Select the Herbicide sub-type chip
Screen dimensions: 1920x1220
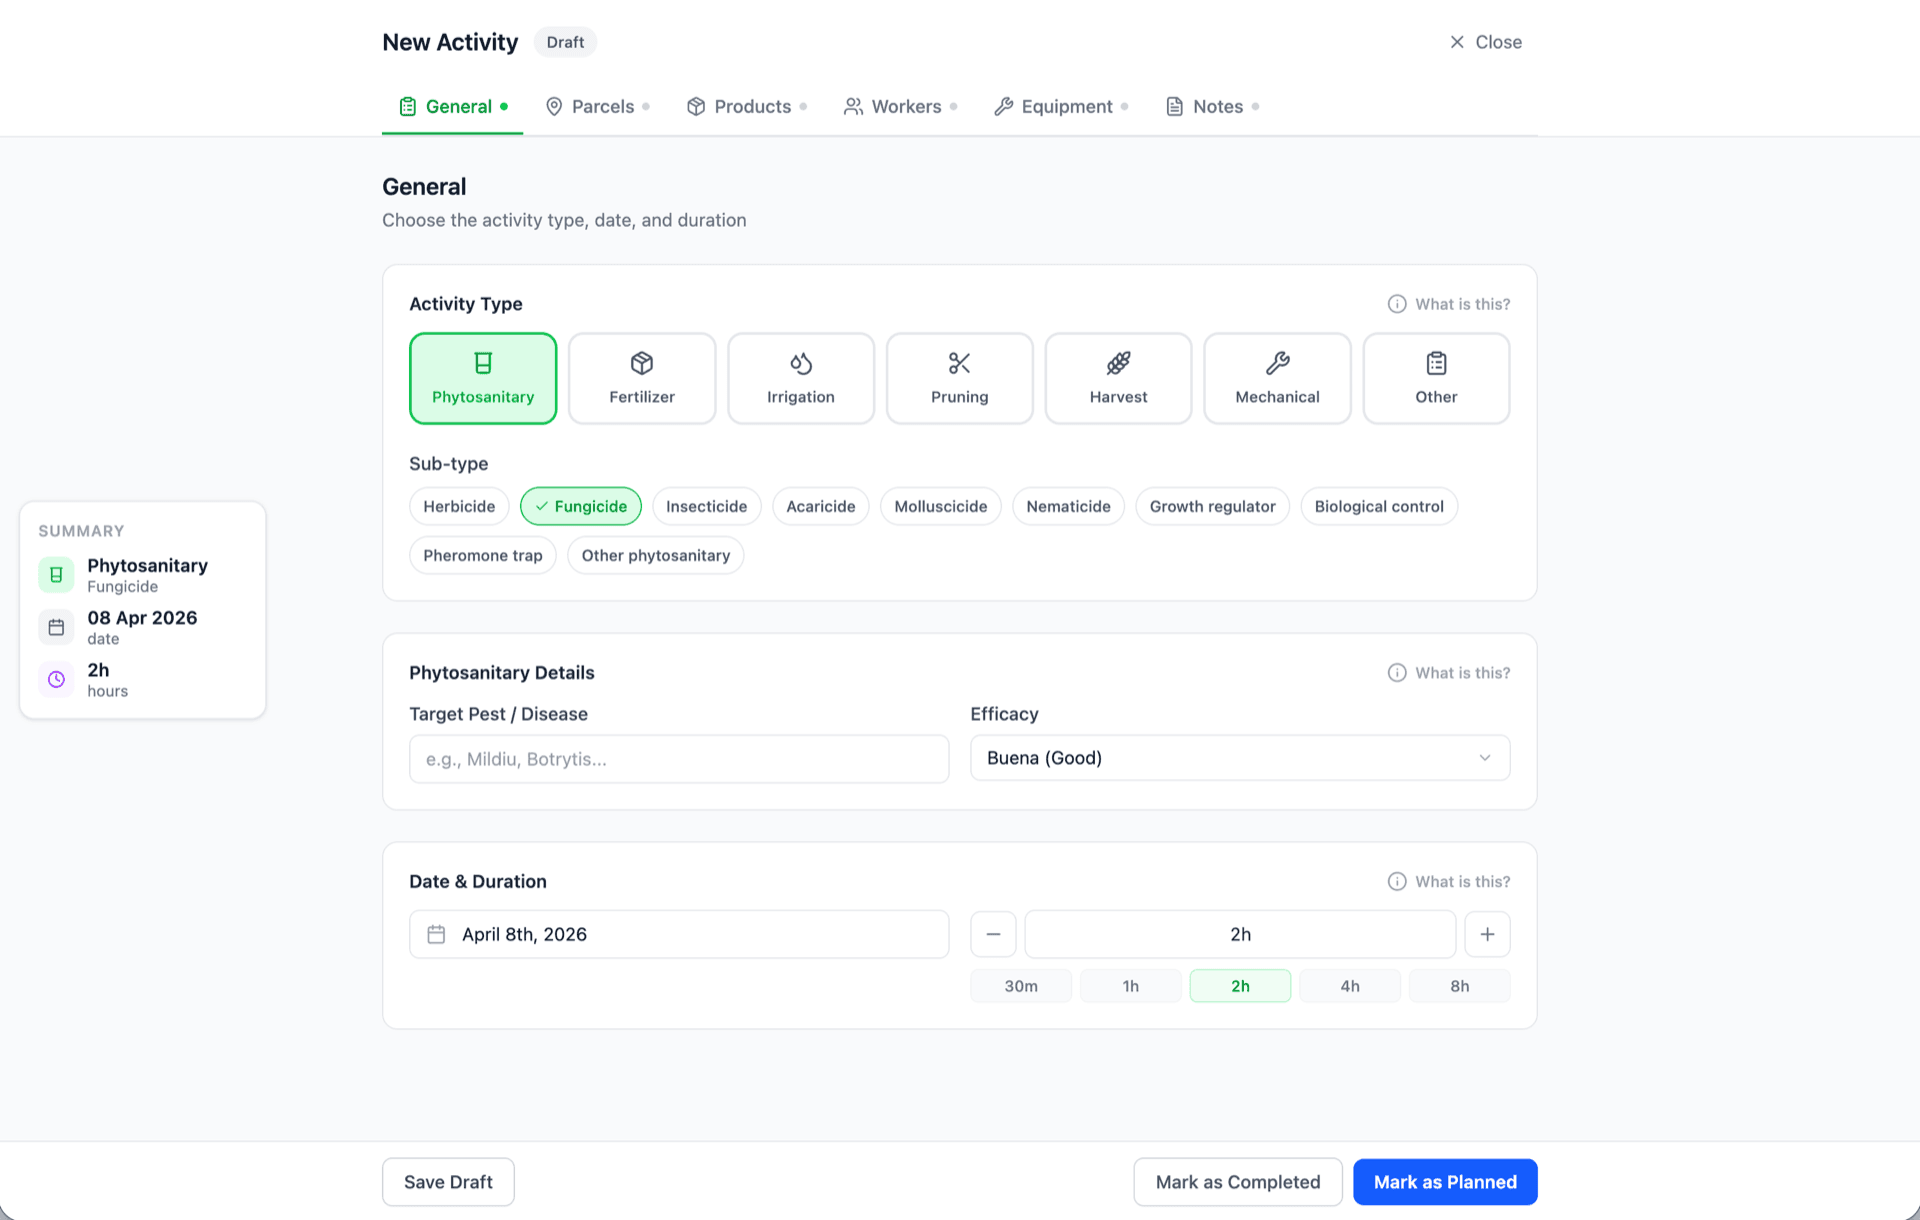pyautogui.click(x=459, y=506)
